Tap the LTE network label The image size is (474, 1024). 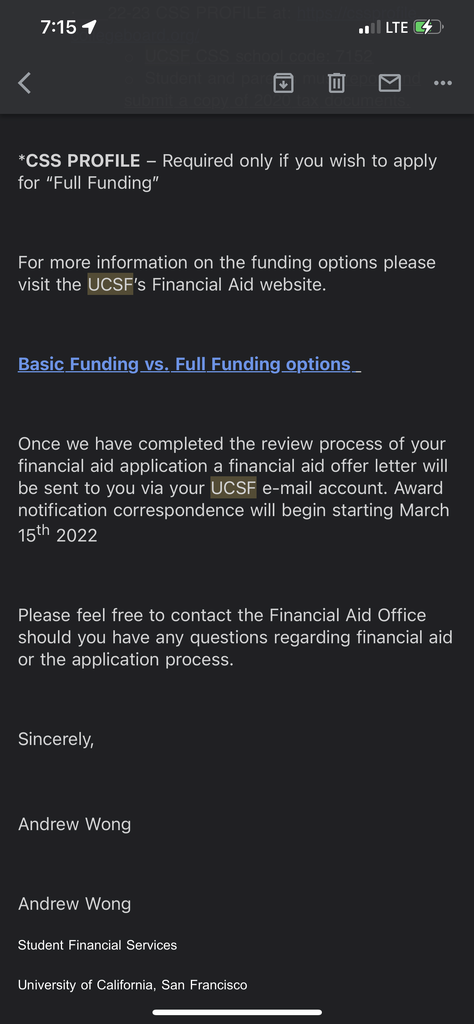tap(397, 27)
